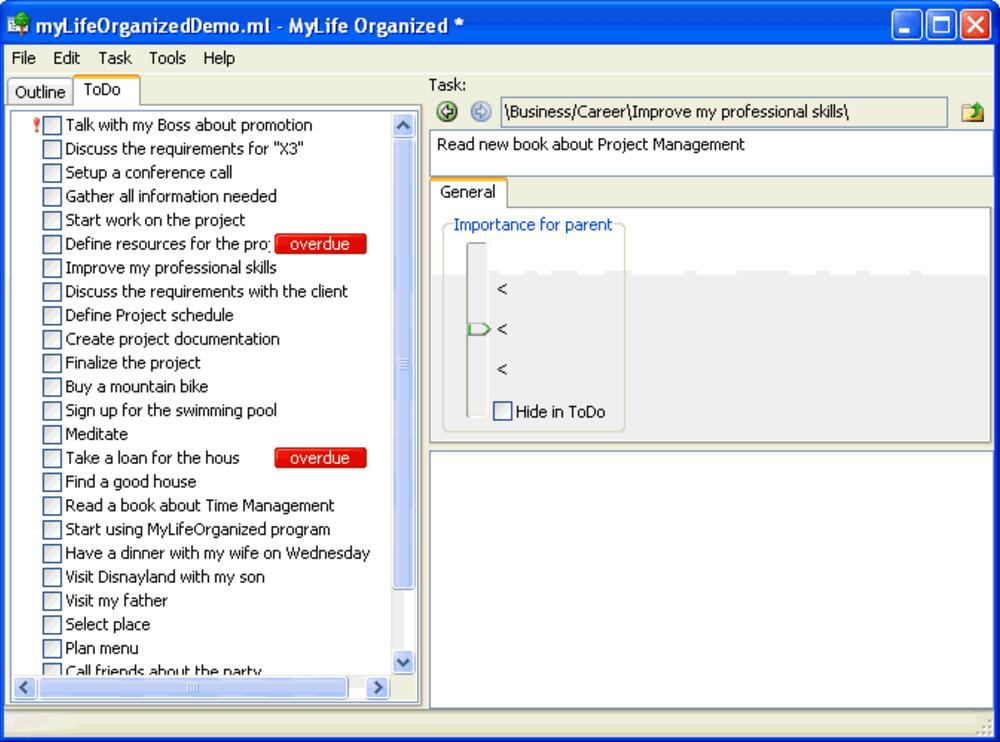This screenshot has width=1000, height=742.
Task: Click the MyLife Organized title bar icon
Action: click(18, 26)
